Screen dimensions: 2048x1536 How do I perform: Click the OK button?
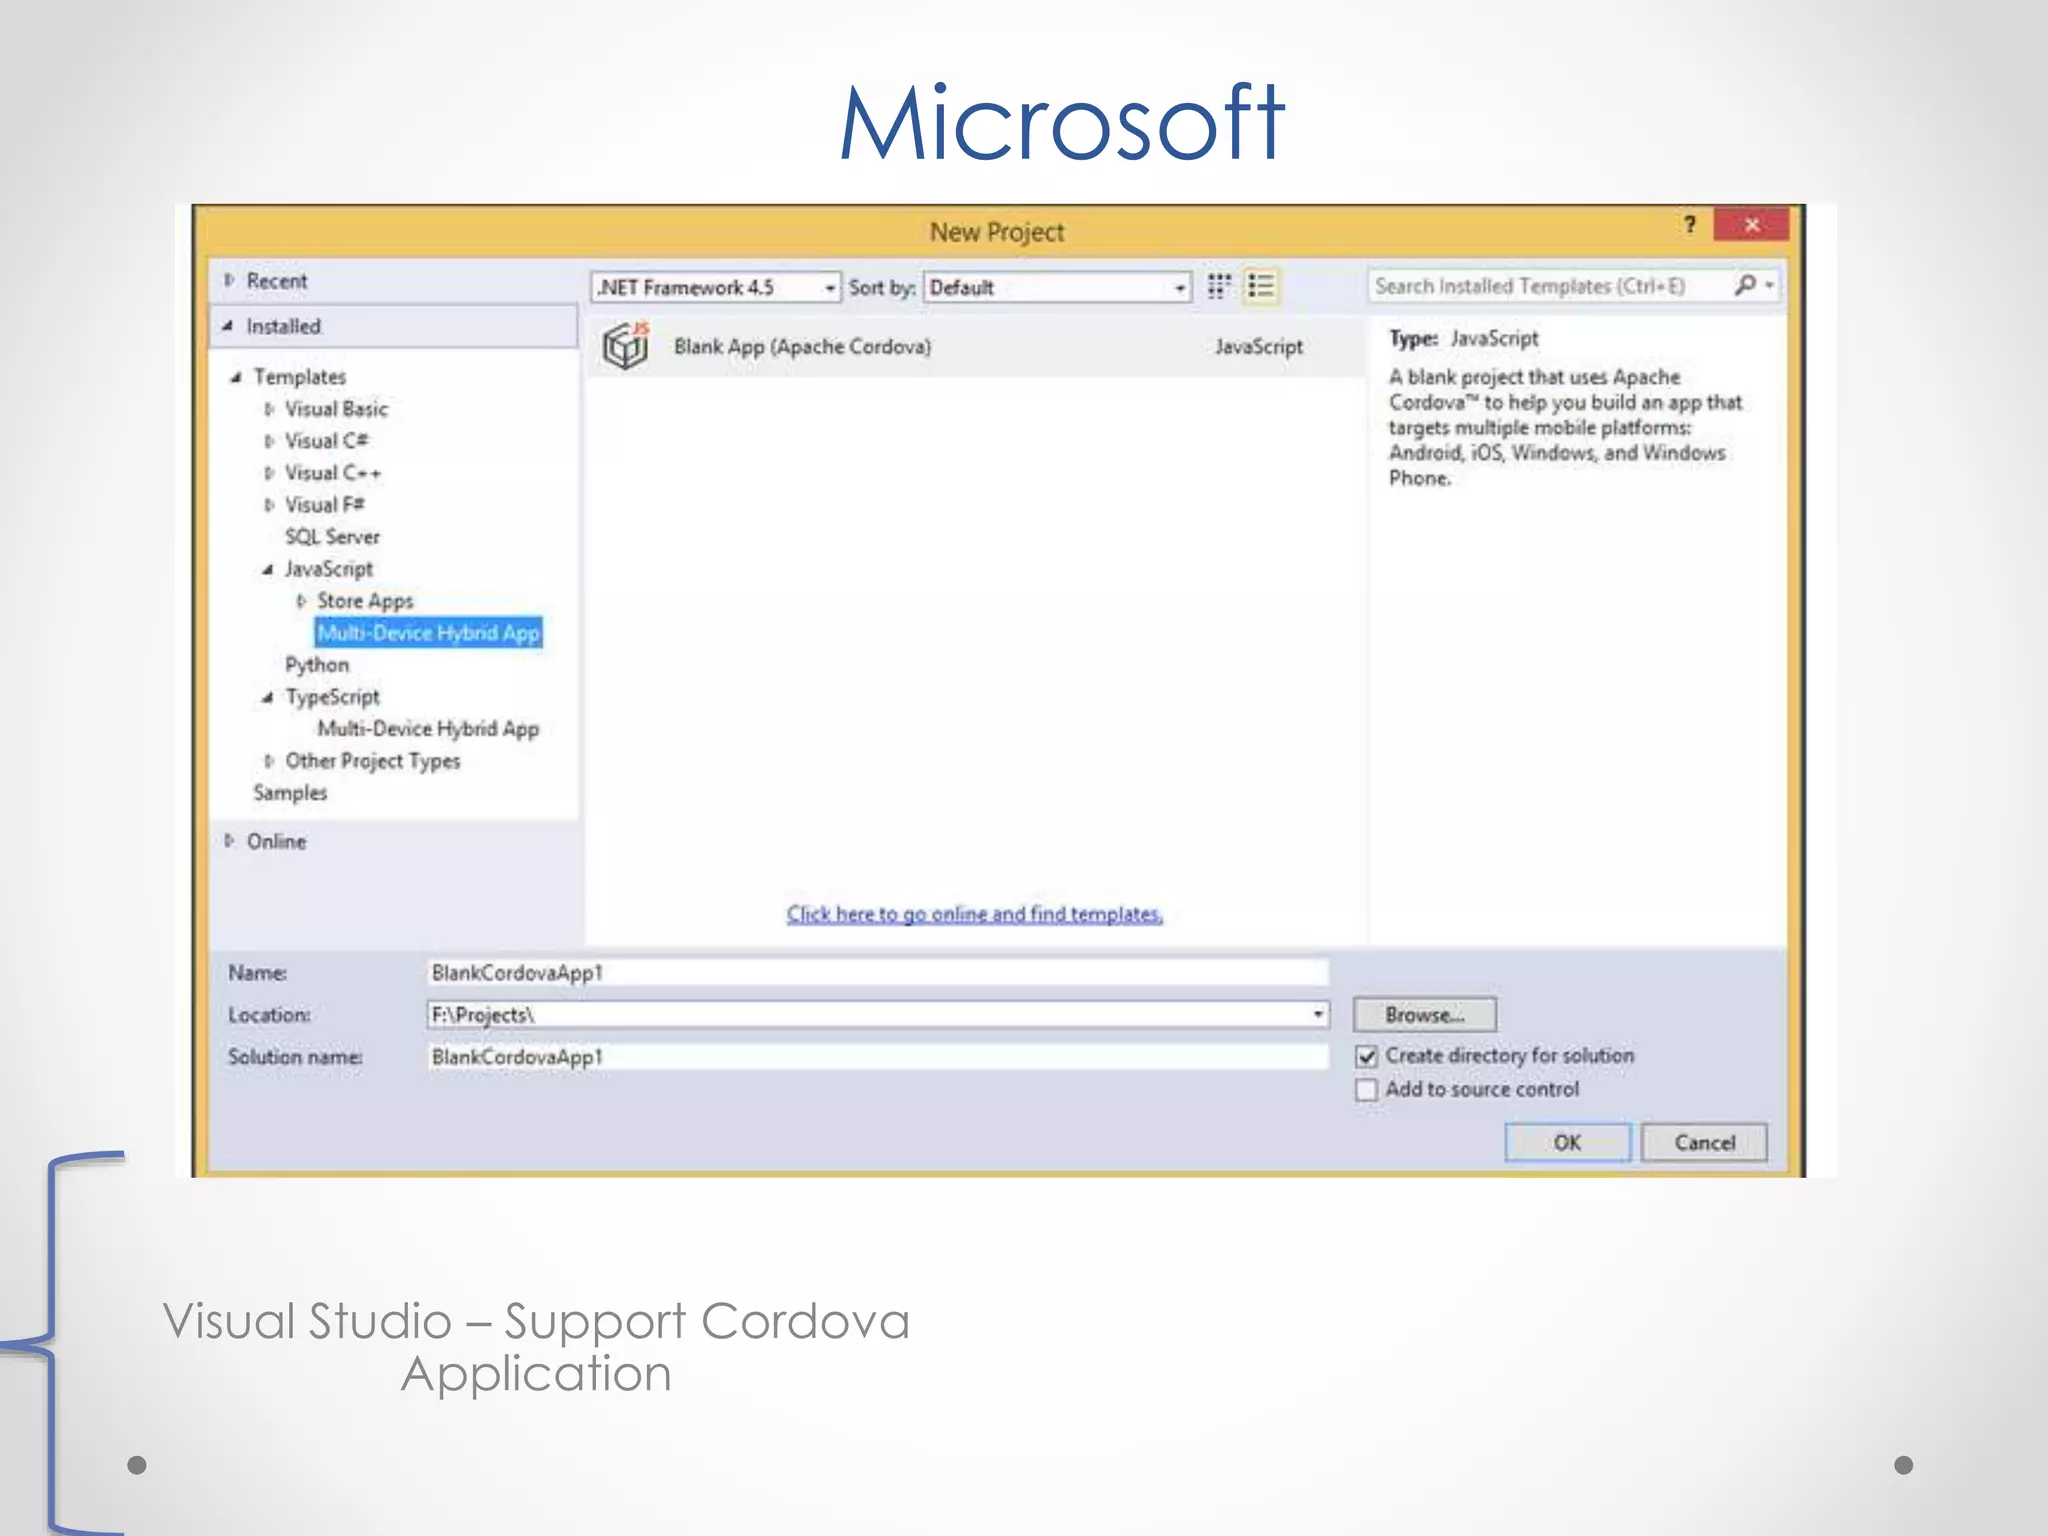[1567, 1143]
